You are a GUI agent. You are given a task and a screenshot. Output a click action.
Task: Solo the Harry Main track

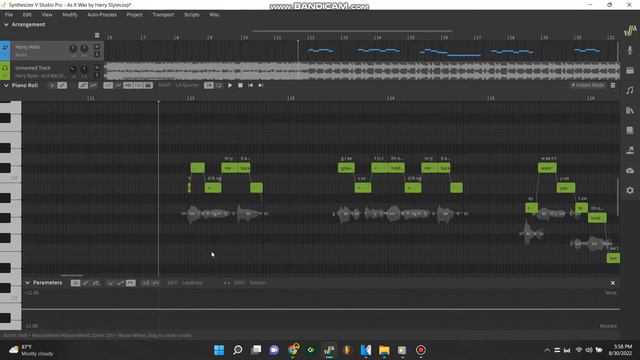[97, 54]
